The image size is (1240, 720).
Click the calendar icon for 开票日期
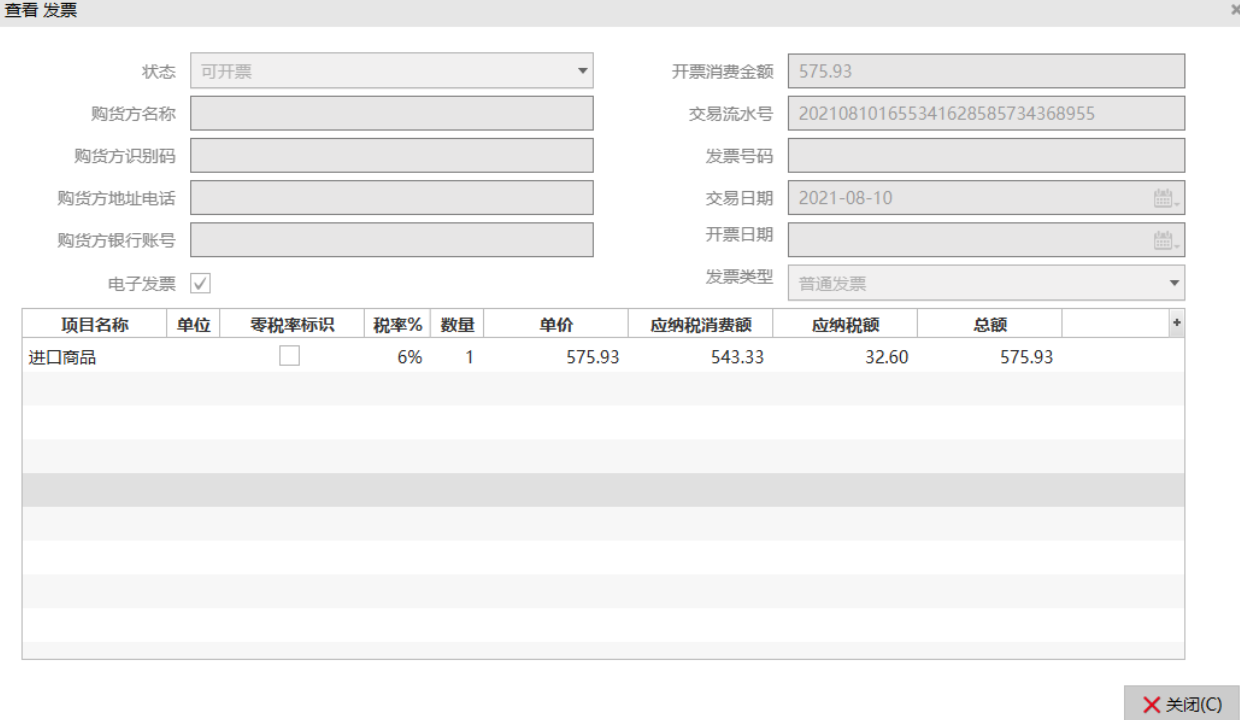(x=1165, y=240)
